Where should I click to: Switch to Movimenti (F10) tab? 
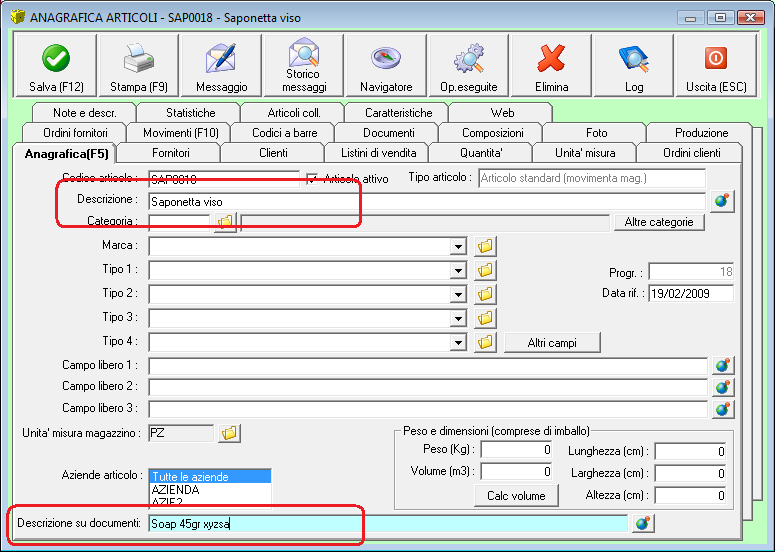click(x=180, y=133)
